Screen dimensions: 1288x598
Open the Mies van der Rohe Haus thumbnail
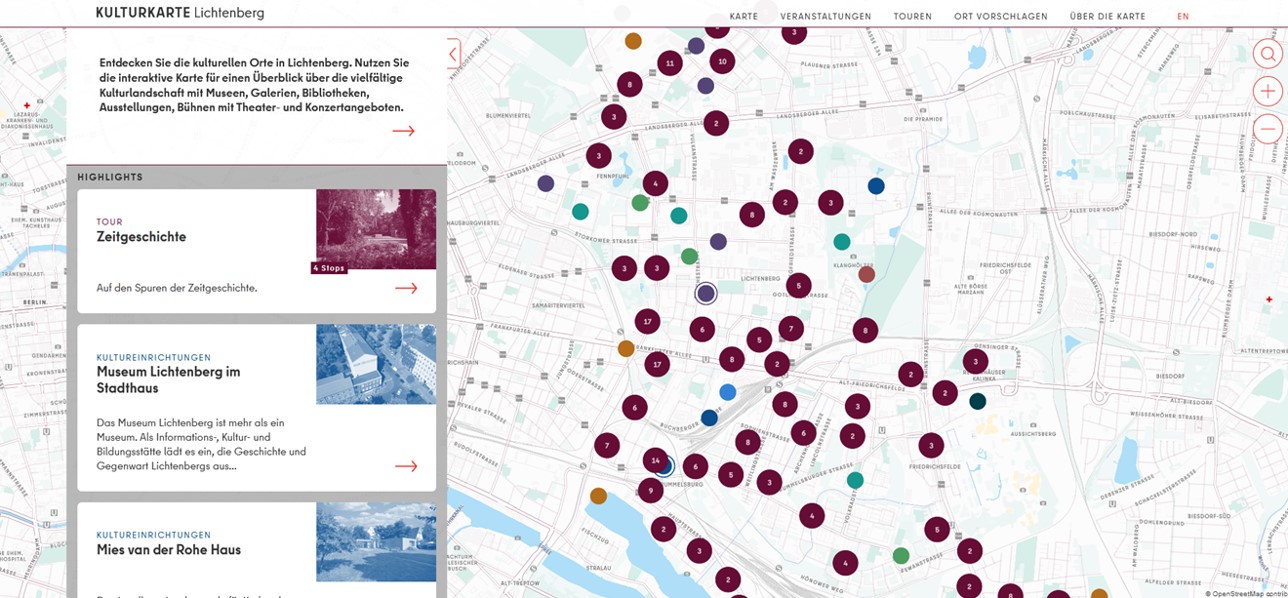(x=376, y=542)
